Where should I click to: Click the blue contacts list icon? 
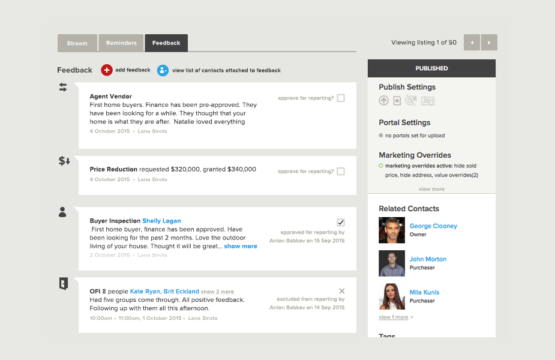point(163,70)
